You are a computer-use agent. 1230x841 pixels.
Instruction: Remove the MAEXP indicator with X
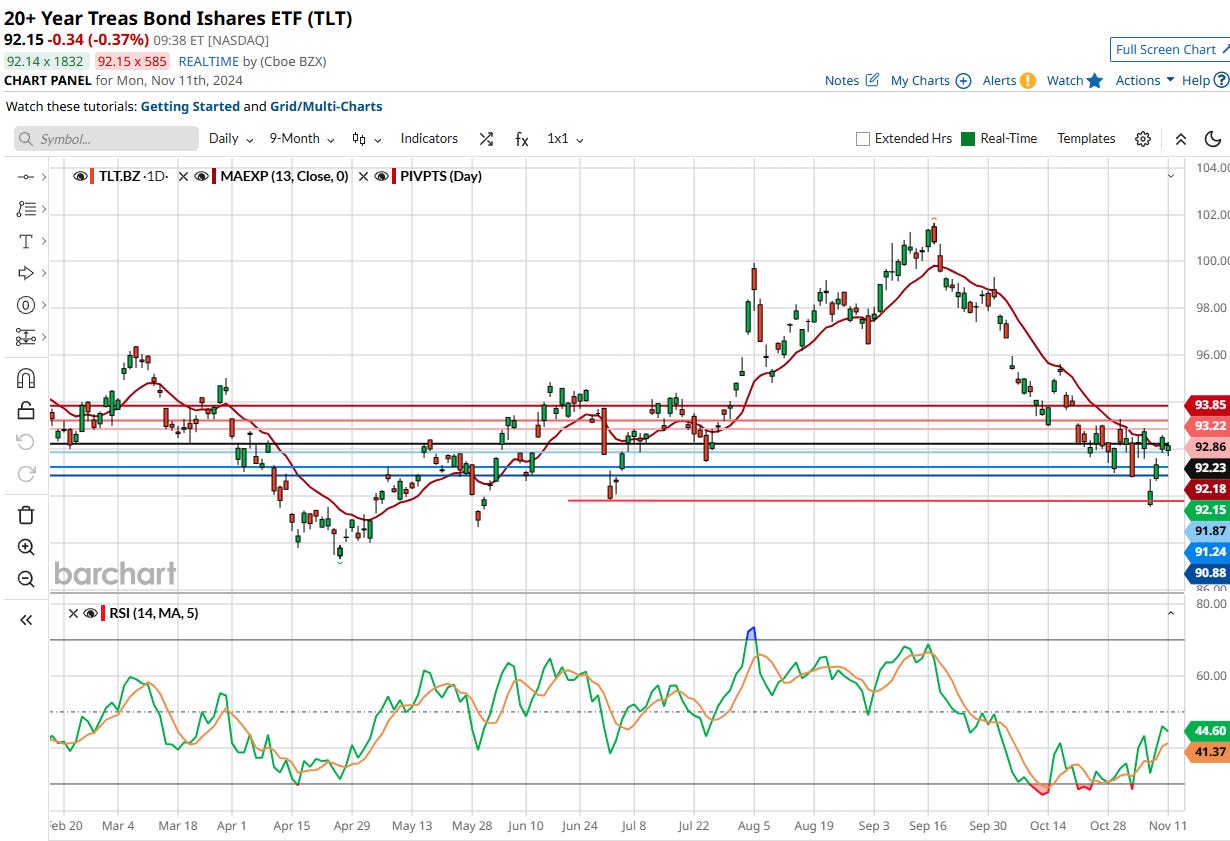click(182, 176)
